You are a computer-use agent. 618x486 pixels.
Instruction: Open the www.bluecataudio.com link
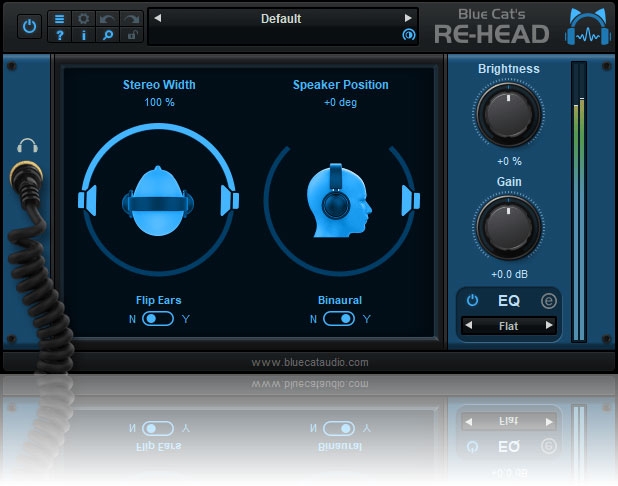pos(309,362)
